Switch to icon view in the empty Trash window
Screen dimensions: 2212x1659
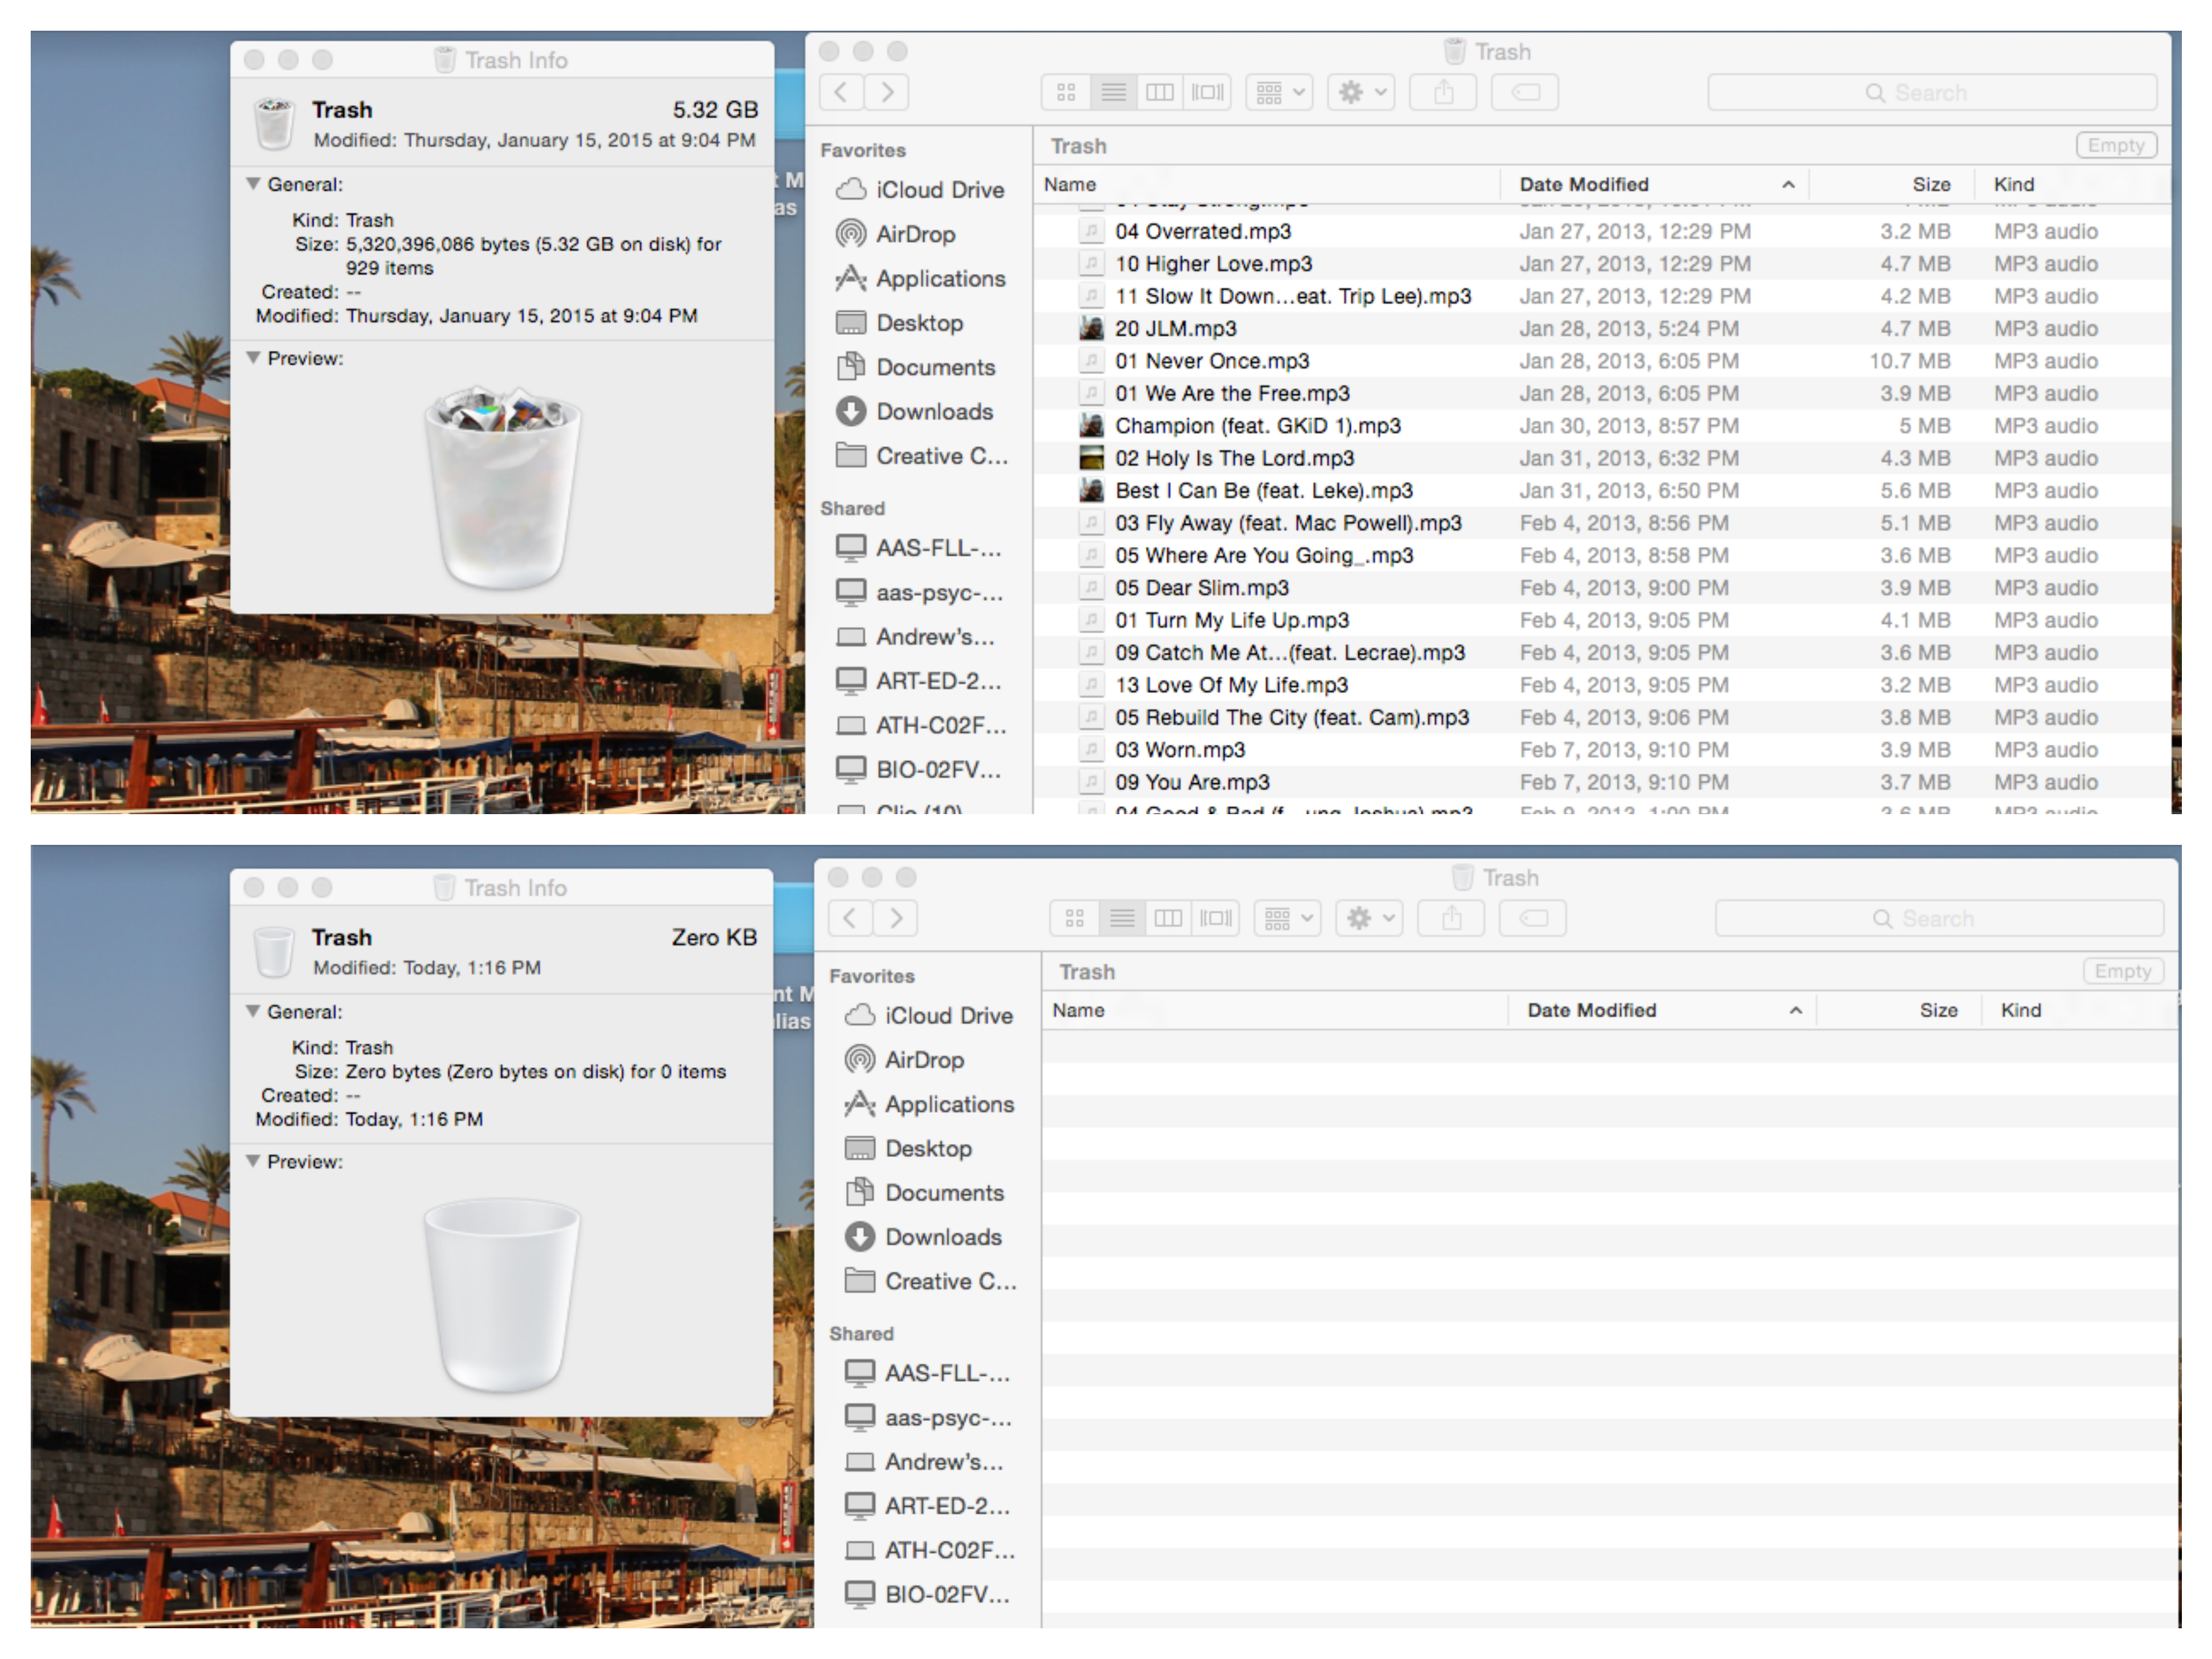click(1074, 918)
